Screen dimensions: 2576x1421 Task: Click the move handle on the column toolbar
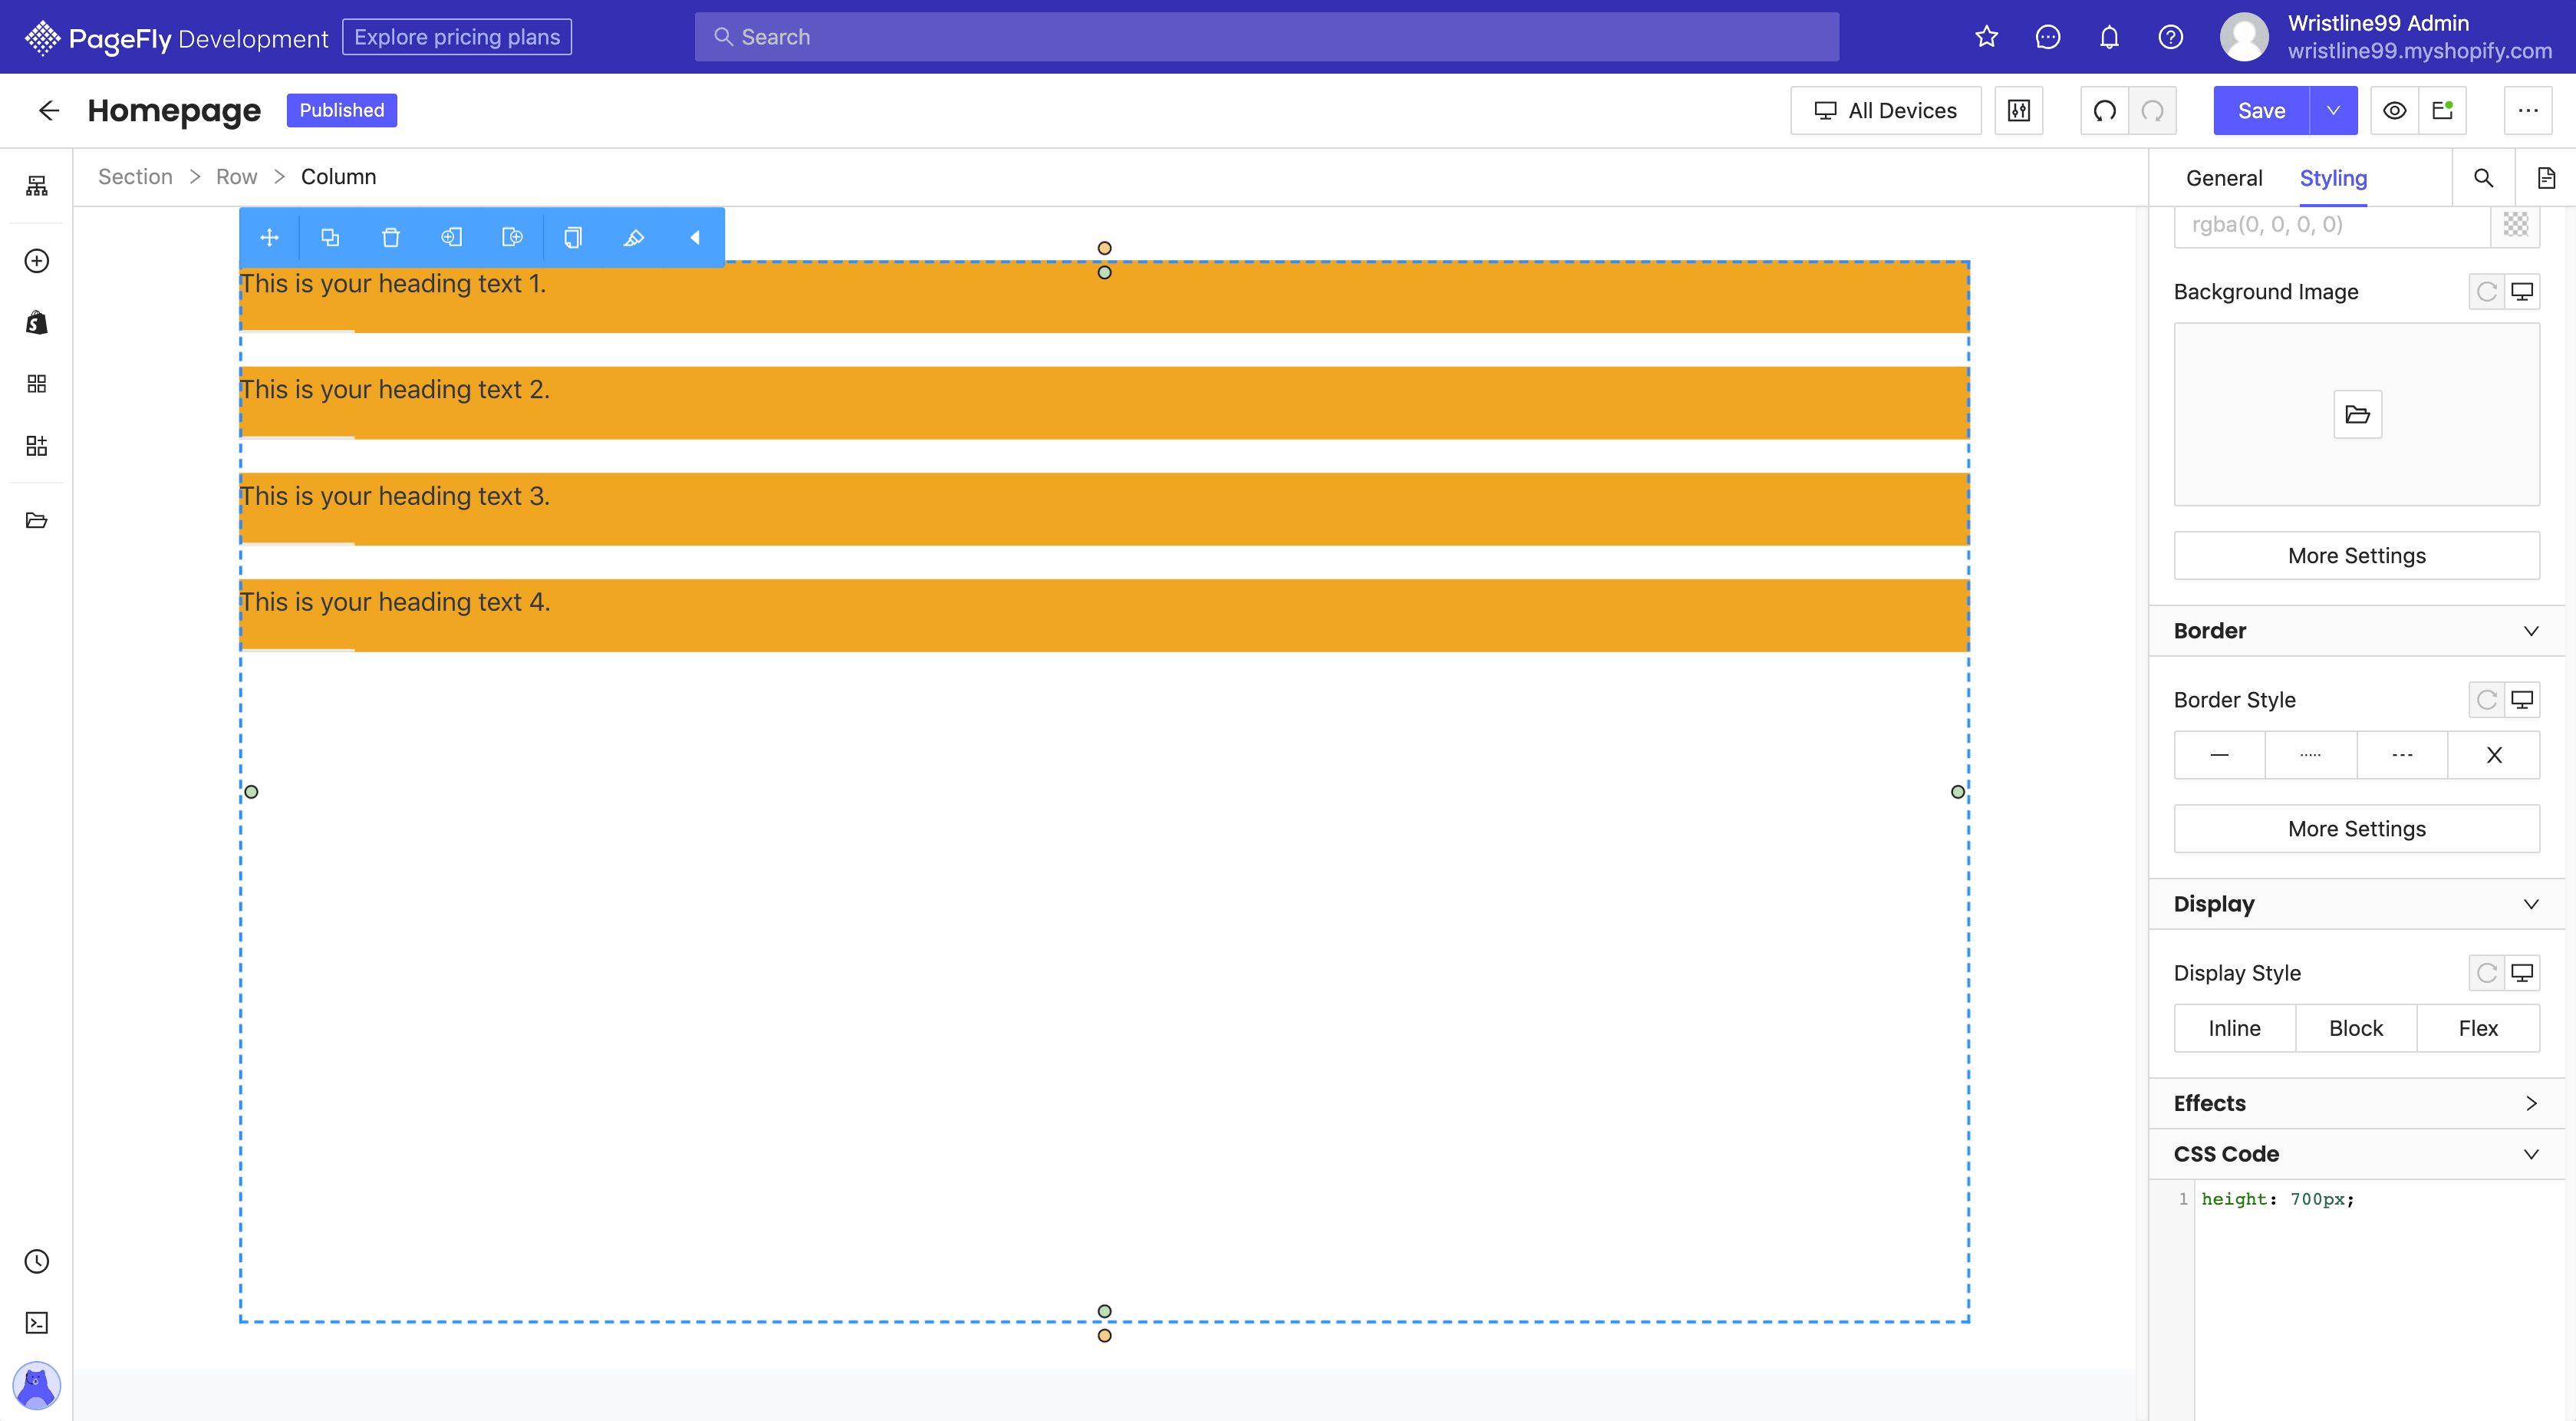click(x=269, y=237)
